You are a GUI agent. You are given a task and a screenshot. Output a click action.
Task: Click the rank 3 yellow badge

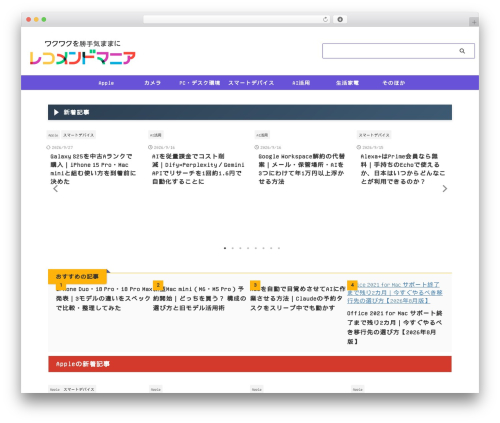click(255, 285)
